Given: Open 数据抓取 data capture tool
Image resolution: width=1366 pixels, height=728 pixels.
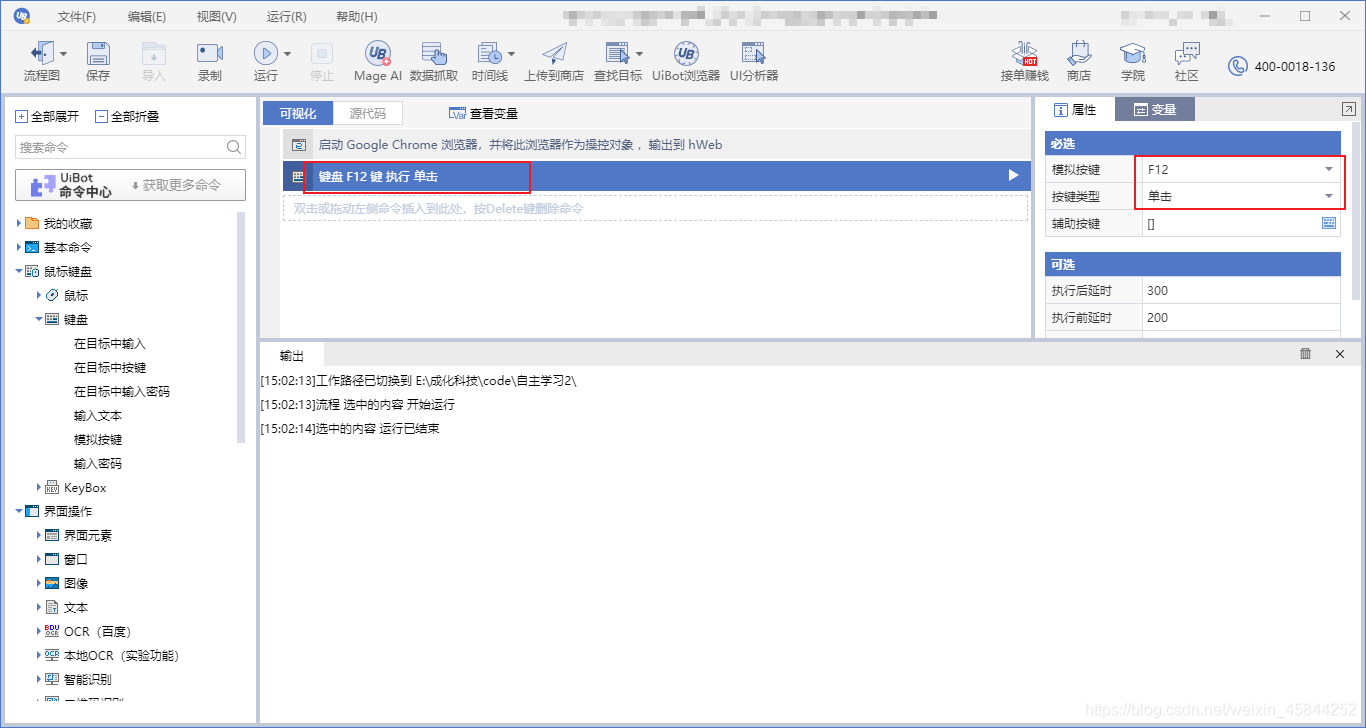Looking at the screenshot, I should point(434,61).
